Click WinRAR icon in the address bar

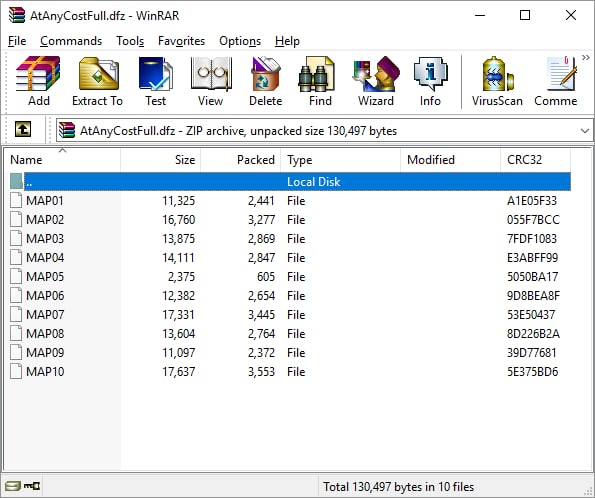coord(67,130)
